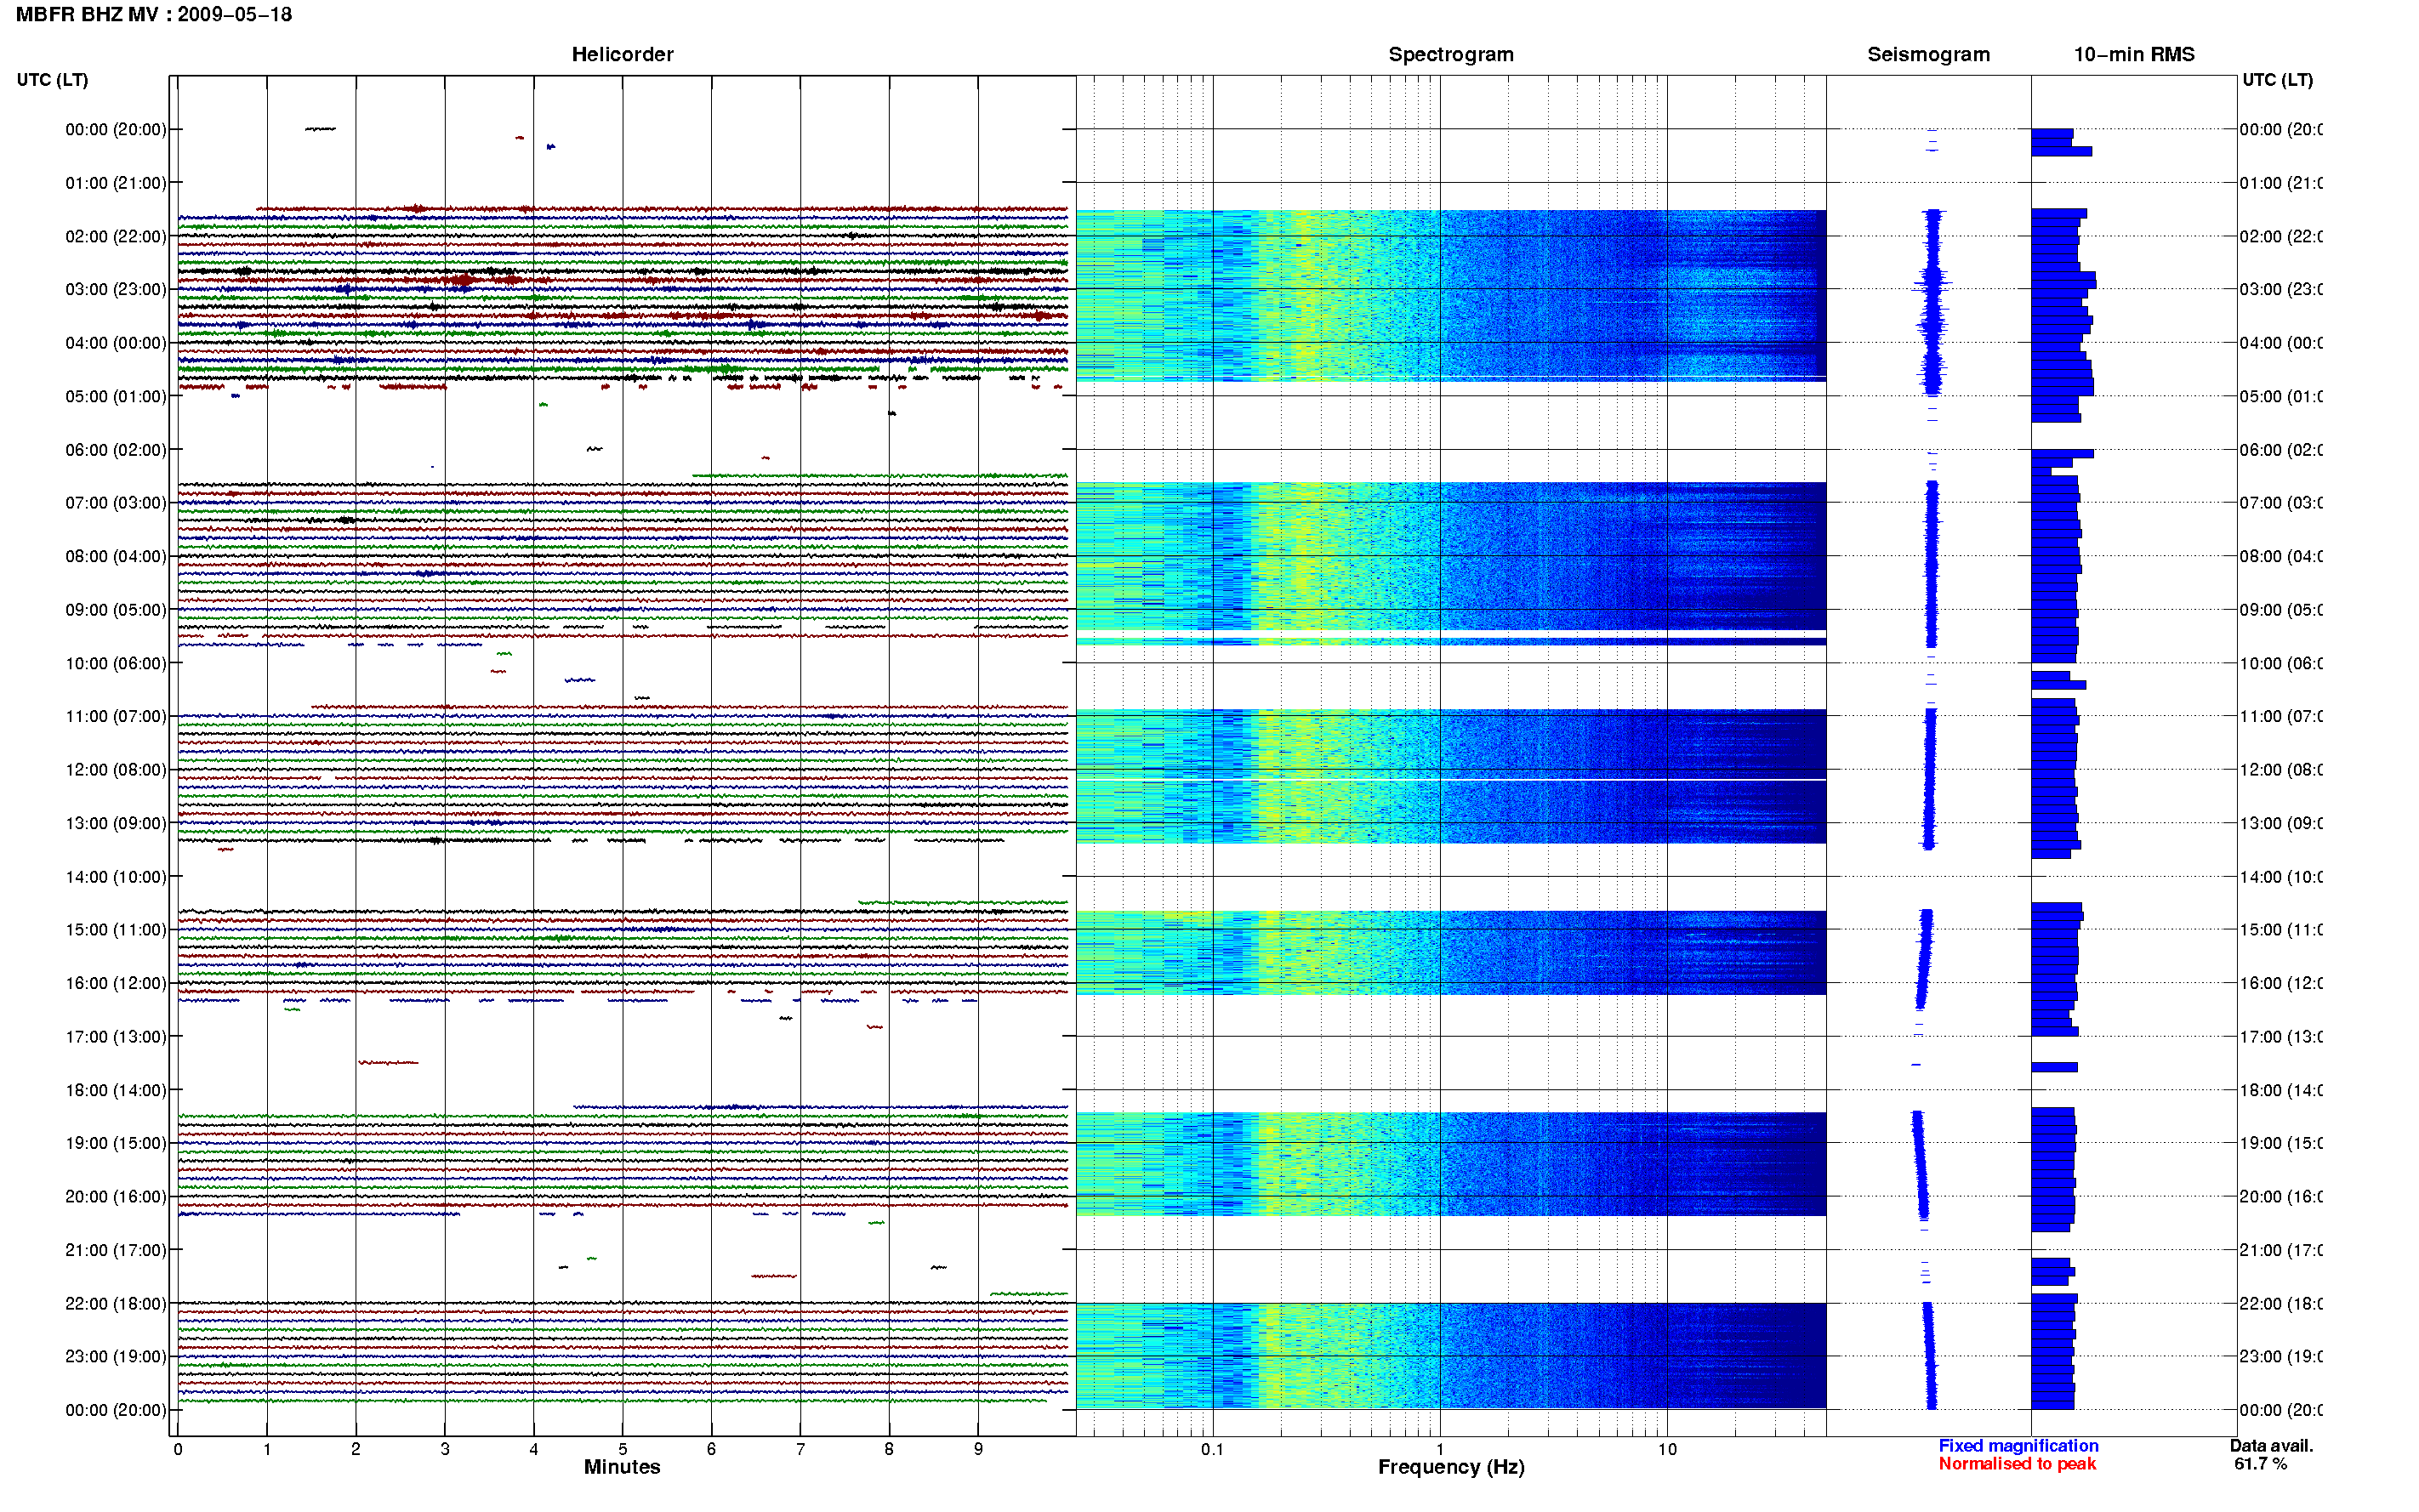Click the "10-min RMS" panel heading
This screenshot has width=2419, height=1512.
(x=2134, y=55)
